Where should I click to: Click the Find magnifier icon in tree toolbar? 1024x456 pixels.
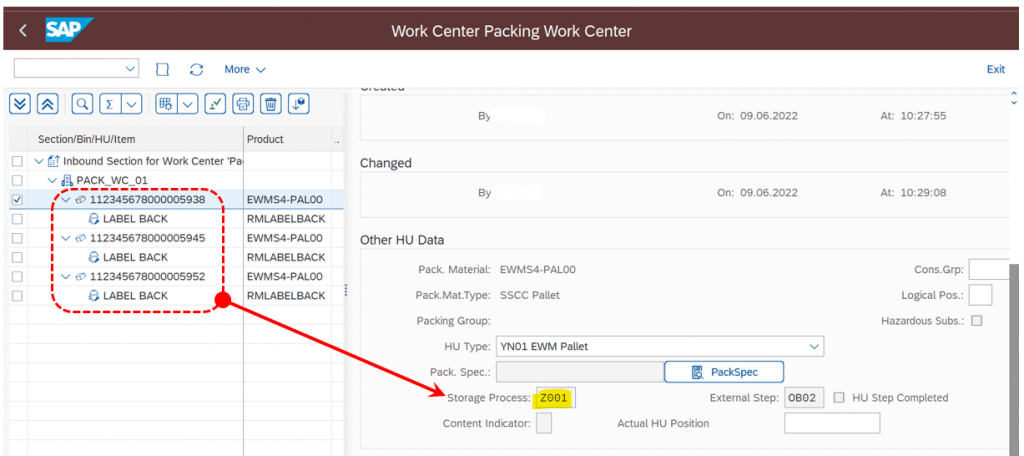click(82, 104)
